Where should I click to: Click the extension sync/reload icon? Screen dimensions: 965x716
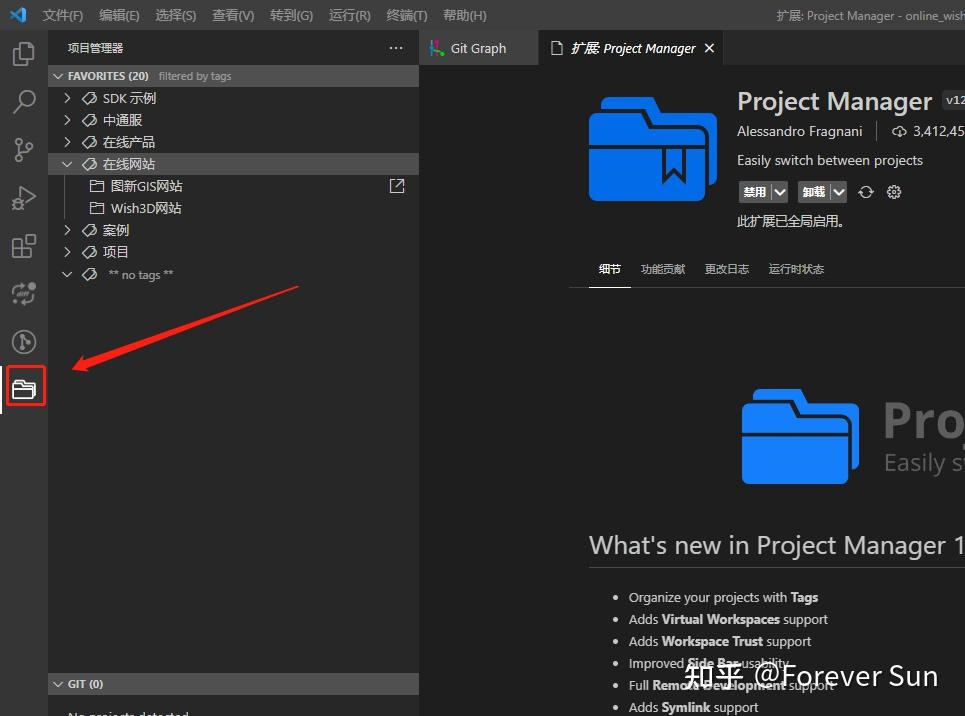point(866,192)
